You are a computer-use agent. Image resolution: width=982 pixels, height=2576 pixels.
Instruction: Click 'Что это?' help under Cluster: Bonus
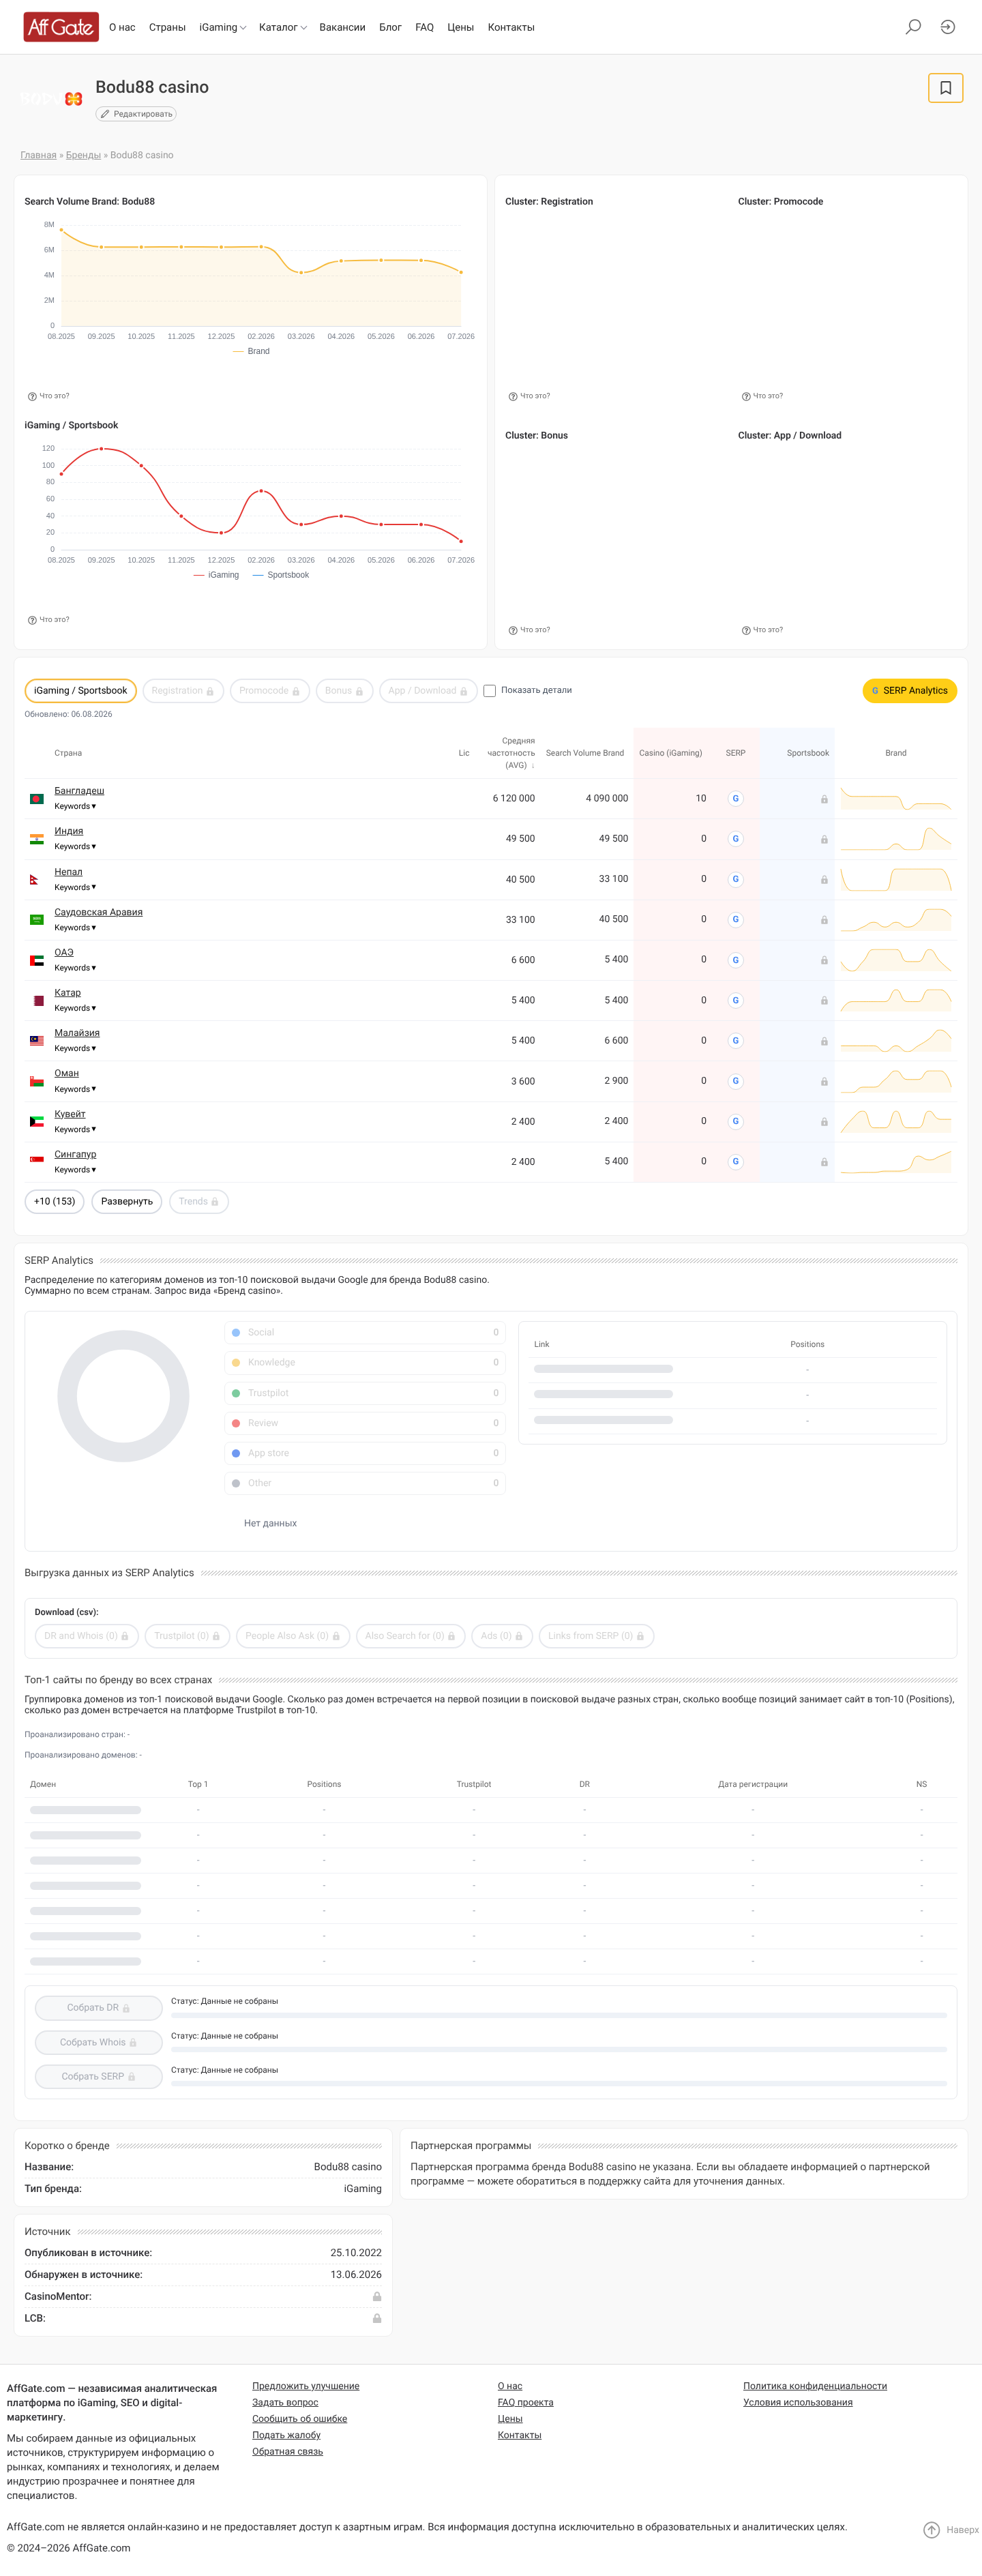[530, 630]
